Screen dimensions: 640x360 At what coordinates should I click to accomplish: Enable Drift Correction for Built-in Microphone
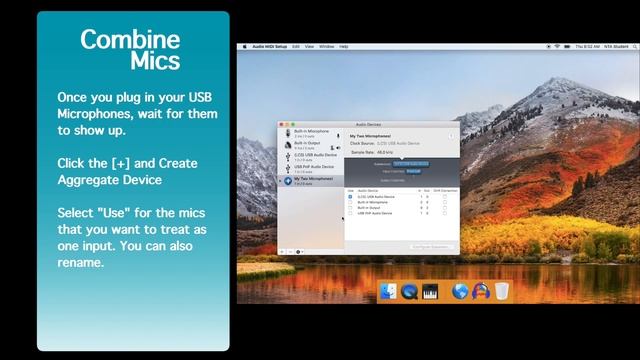pyautogui.click(x=445, y=202)
